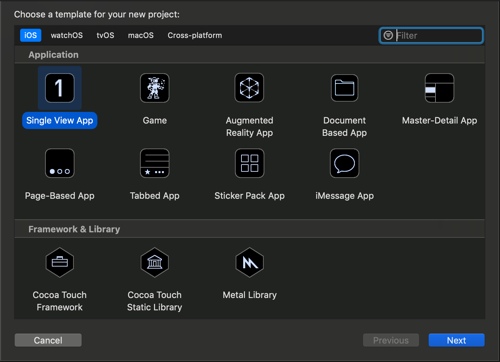This screenshot has width=500, height=362.
Task: Pick the Sticker Pack App icon
Action: click(x=249, y=163)
